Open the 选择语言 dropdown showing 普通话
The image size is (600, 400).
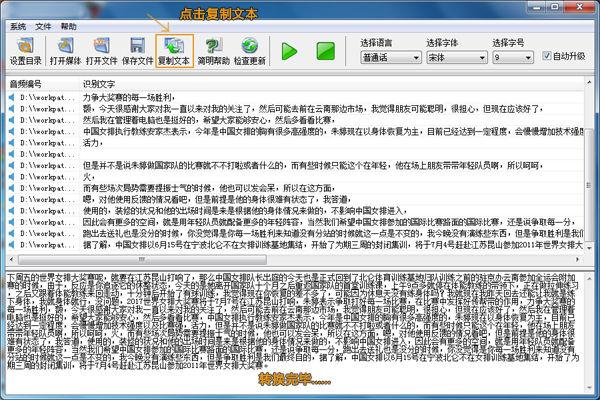[x=390, y=57]
